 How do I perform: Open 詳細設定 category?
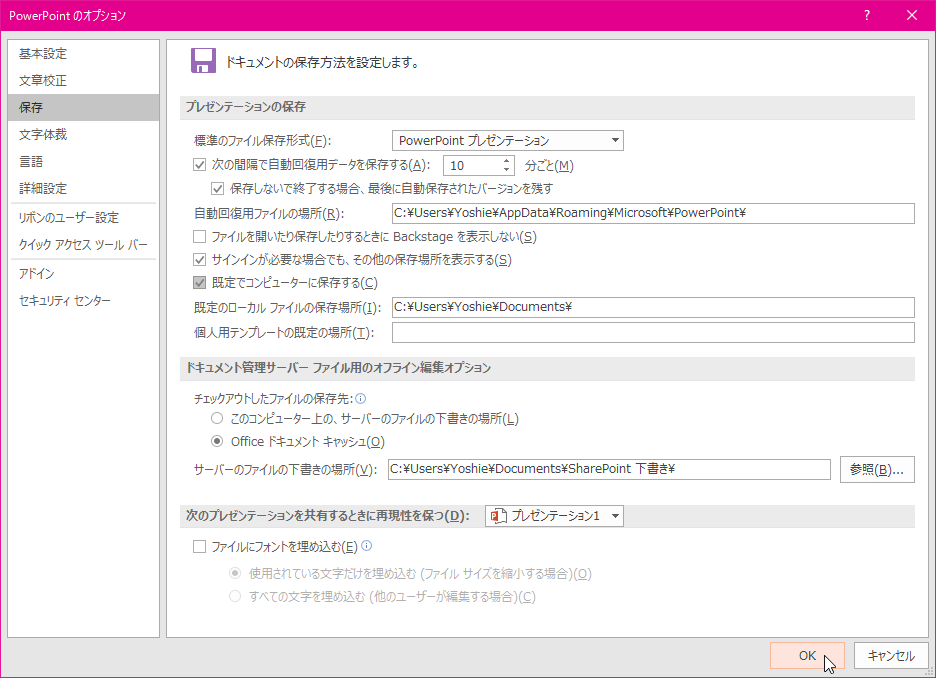(x=84, y=188)
